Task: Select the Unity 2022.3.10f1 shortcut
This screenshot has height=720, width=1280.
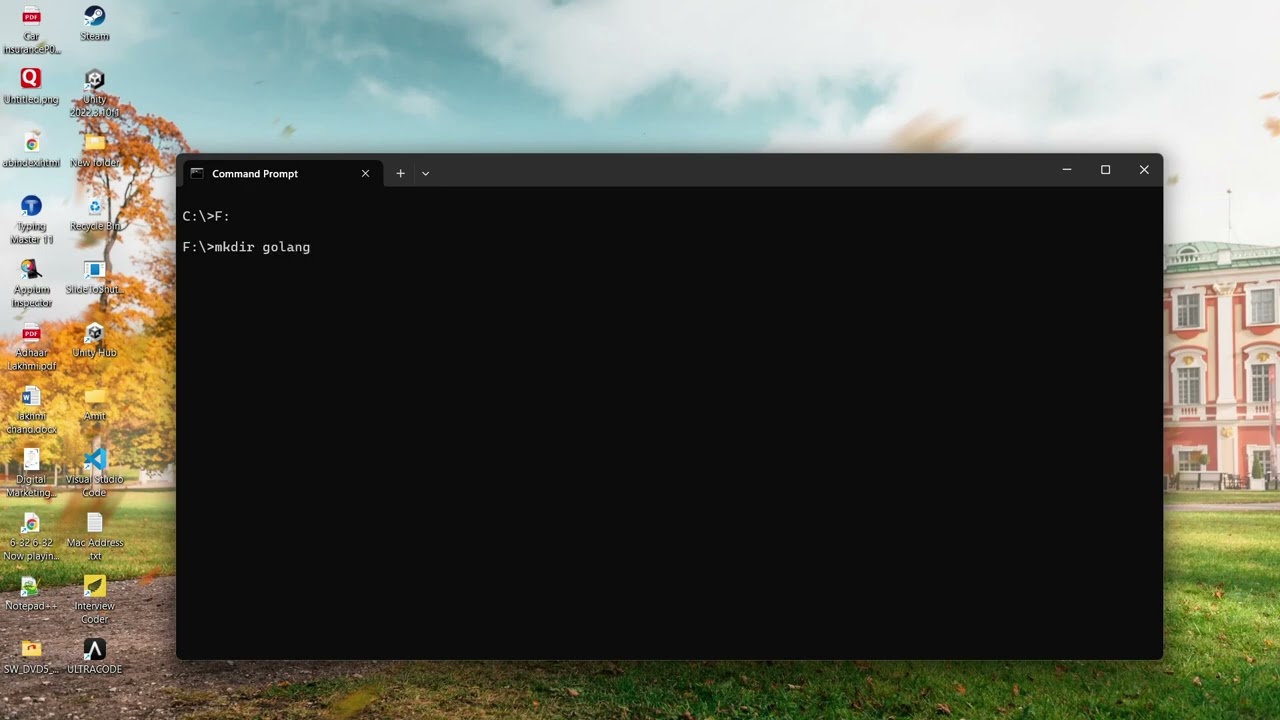Action: point(94,79)
